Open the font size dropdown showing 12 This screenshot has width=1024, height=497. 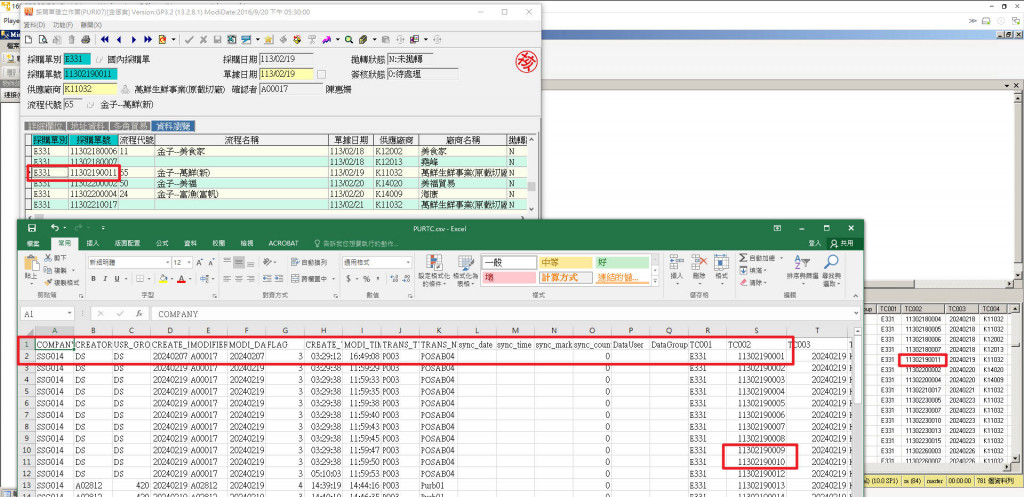click(x=189, y=263)
